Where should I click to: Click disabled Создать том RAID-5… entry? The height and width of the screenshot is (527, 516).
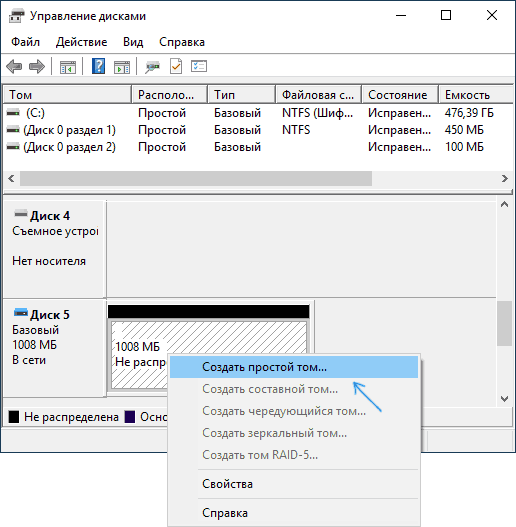click(x=294, y=455)
